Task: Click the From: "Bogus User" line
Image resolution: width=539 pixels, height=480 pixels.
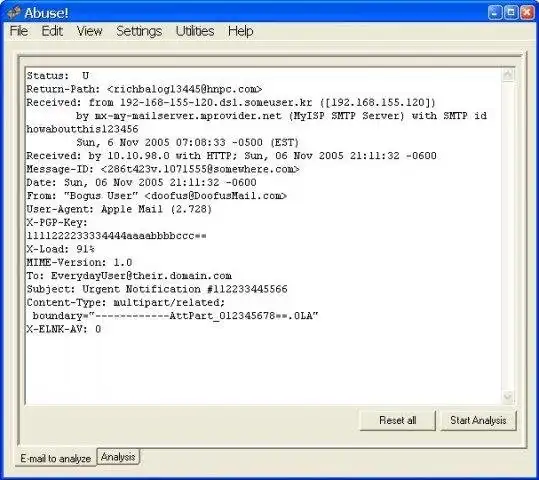Action: click(157, 196)
